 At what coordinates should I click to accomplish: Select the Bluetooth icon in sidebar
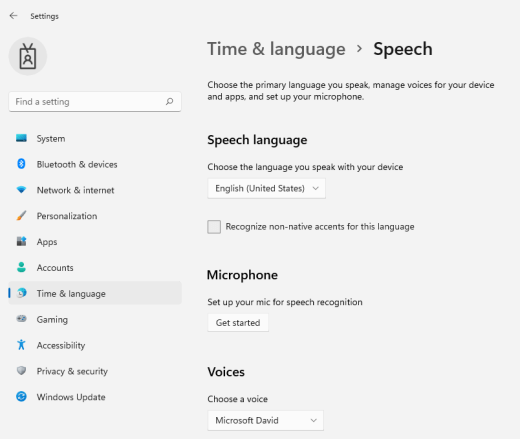click(21, 164)
